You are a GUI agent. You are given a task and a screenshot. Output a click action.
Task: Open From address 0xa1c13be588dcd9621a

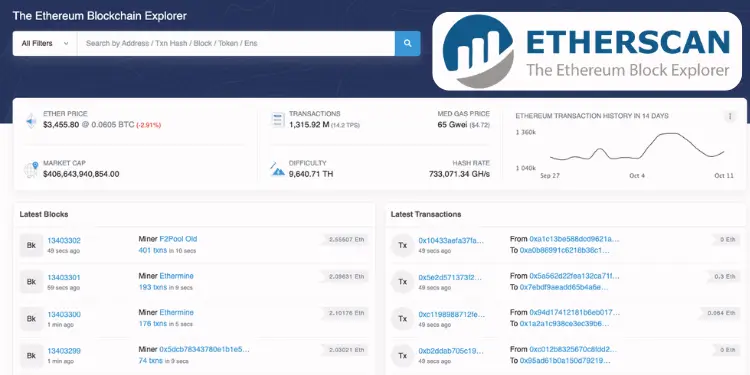574,239
